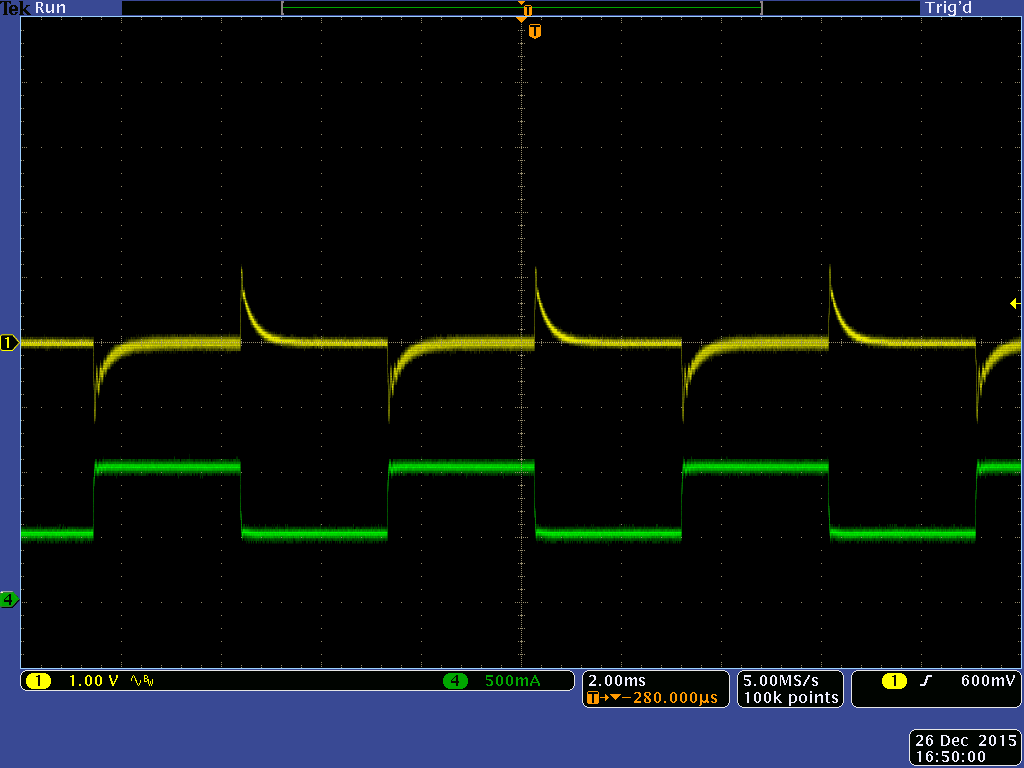Click the channel 1 ground reference marker
This screenshot has height=768, width=1024.
(x=9, y=342)
